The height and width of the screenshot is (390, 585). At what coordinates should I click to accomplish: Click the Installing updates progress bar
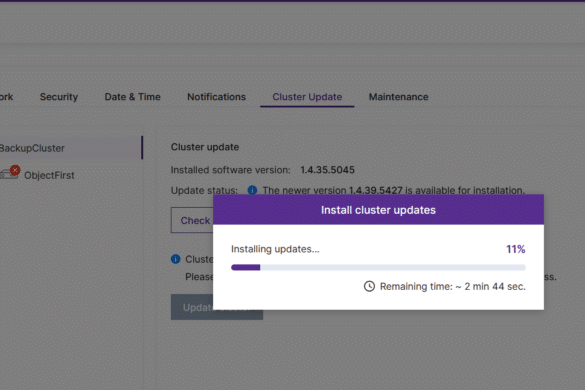coord(378,267)
